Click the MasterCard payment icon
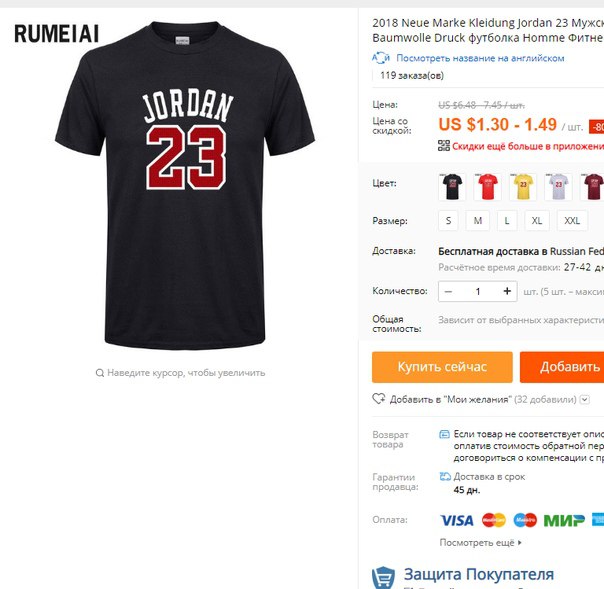604x589 pixels. 494,520
